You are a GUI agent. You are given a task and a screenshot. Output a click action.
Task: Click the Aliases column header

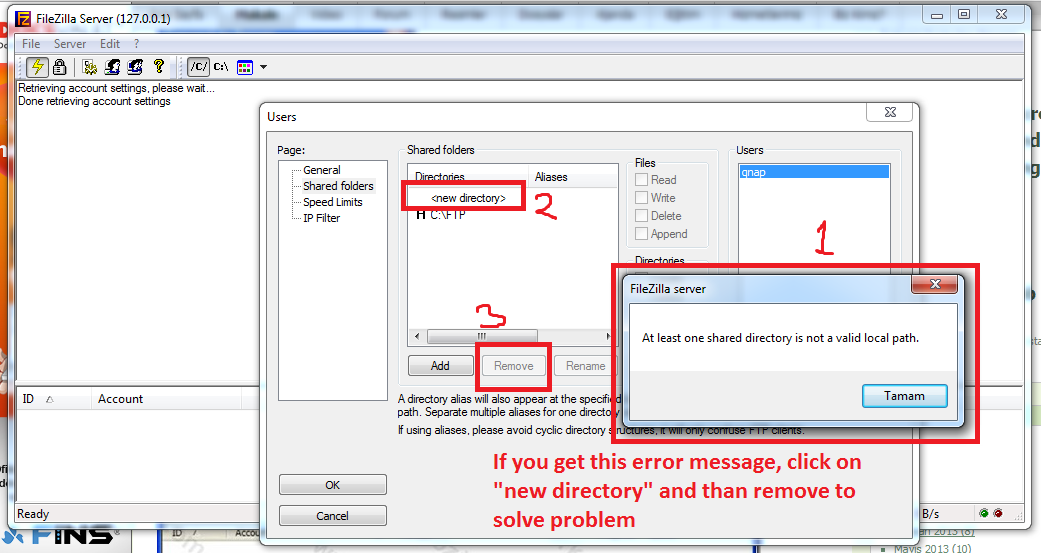click(572, 177)
